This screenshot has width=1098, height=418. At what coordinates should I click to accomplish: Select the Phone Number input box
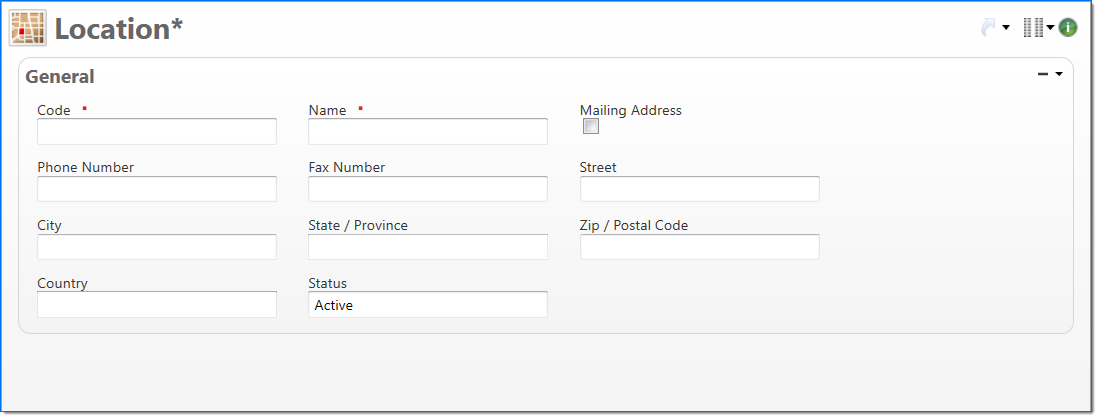tap(156, 189)
